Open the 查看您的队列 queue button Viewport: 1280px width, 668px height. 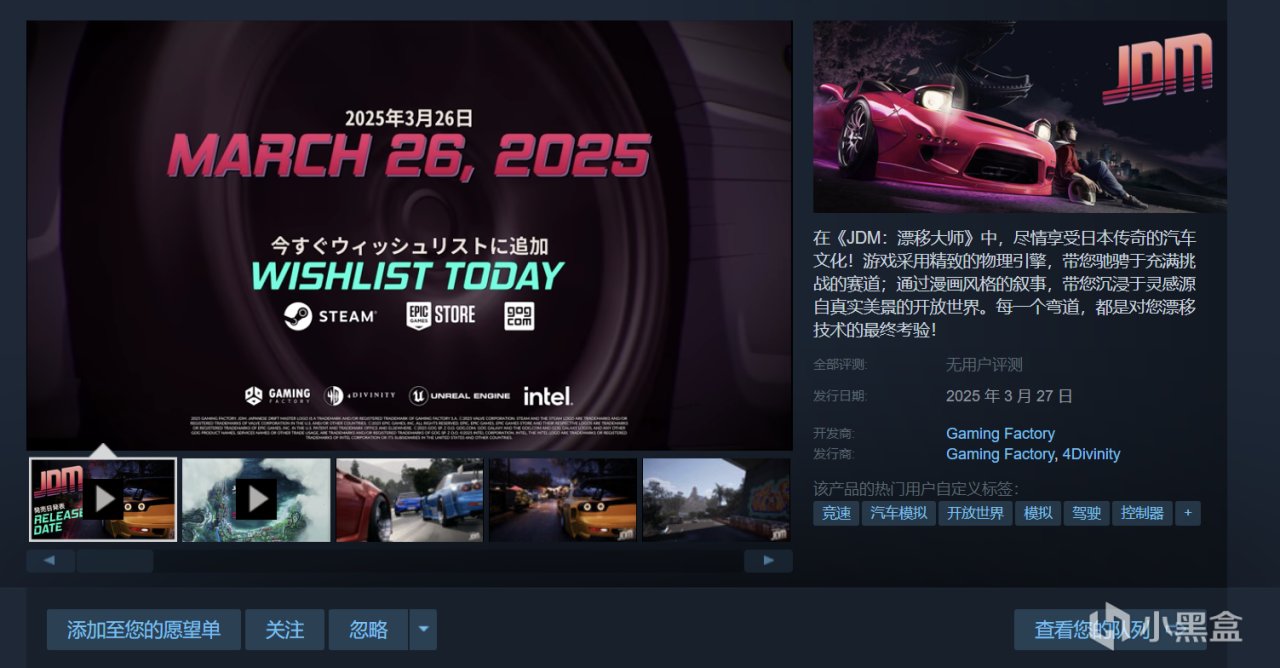coord(1110,630)
